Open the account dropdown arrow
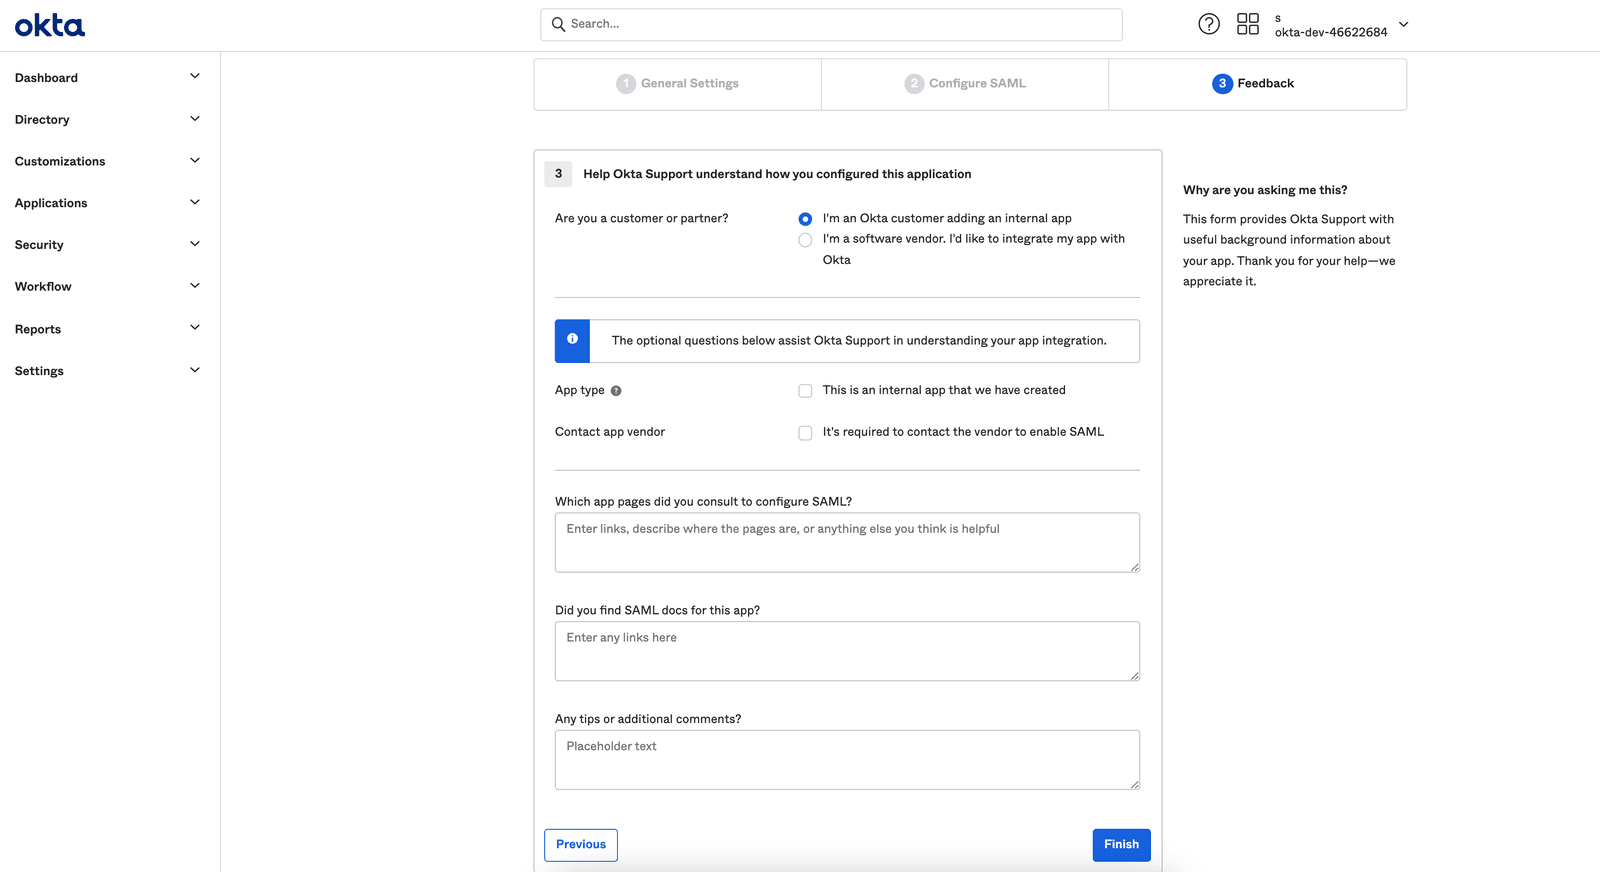This screenshot has height=872, width=1600. [1403, 24]
